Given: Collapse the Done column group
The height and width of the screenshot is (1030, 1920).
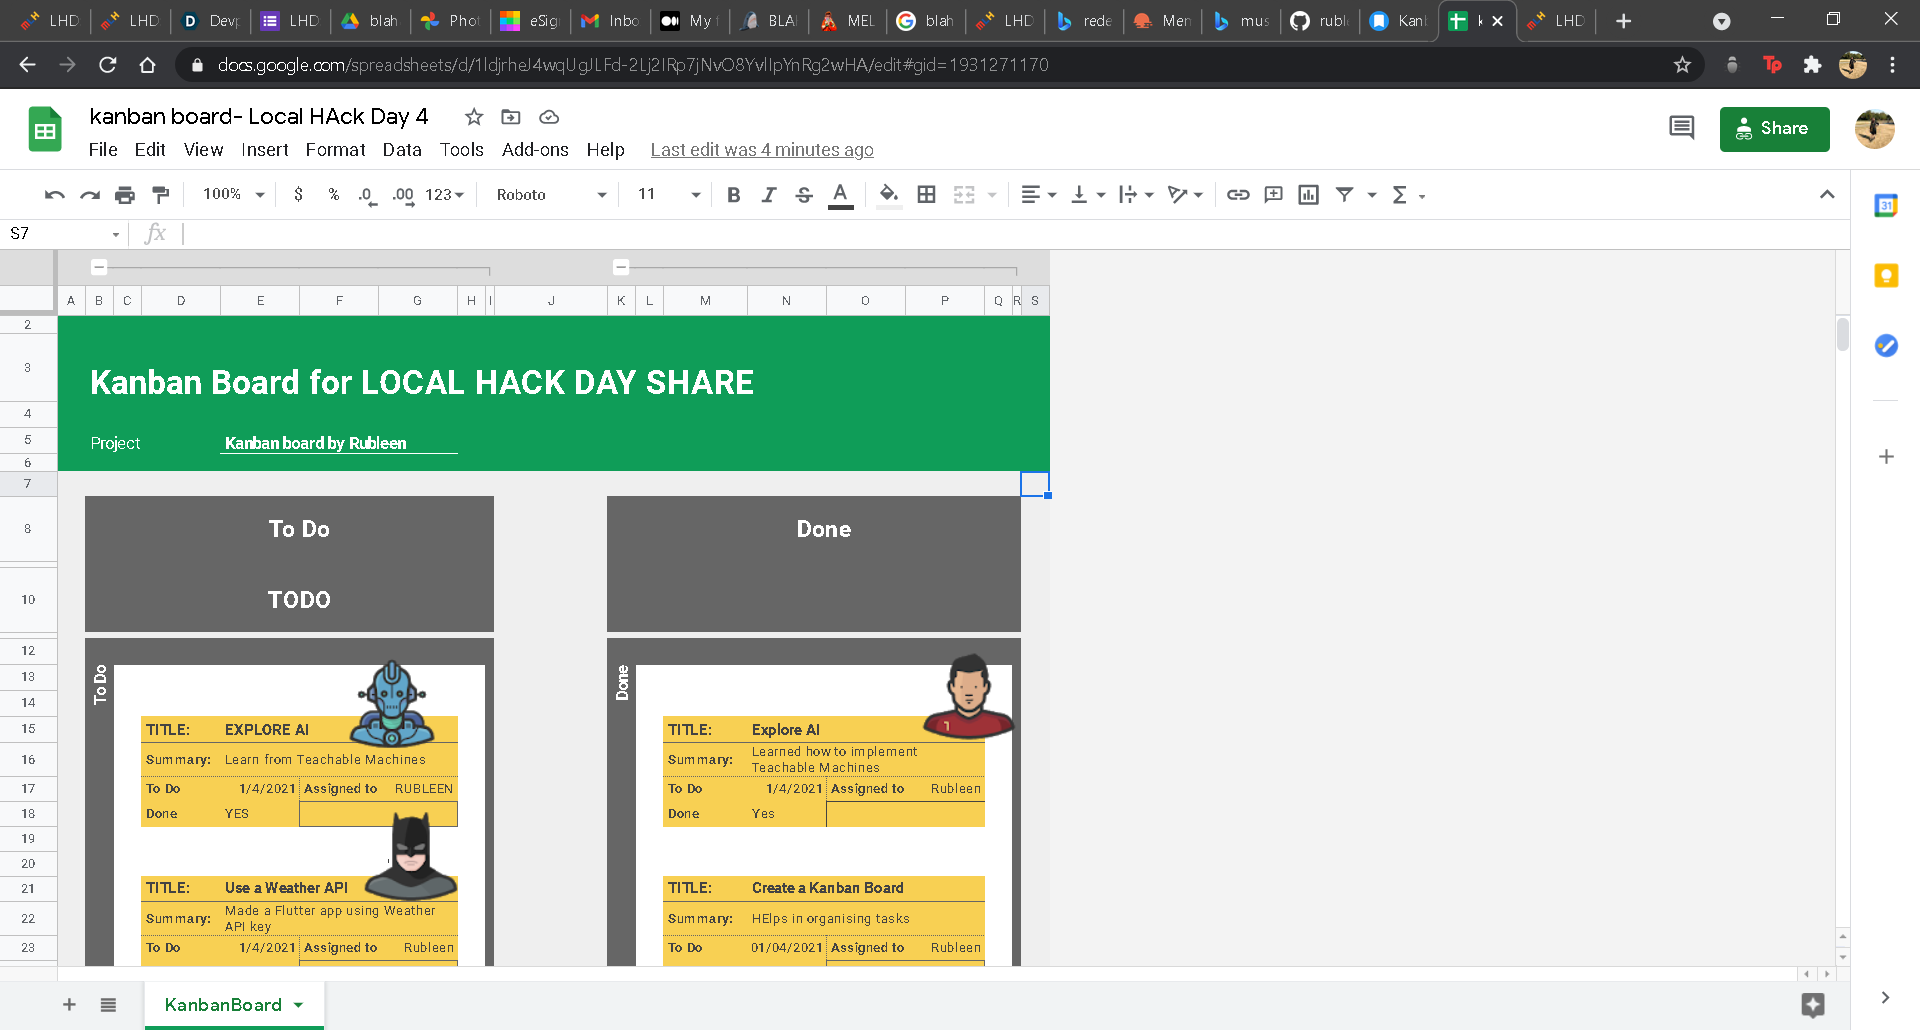Looking at the screenshot, I should [x=621, y=267].
